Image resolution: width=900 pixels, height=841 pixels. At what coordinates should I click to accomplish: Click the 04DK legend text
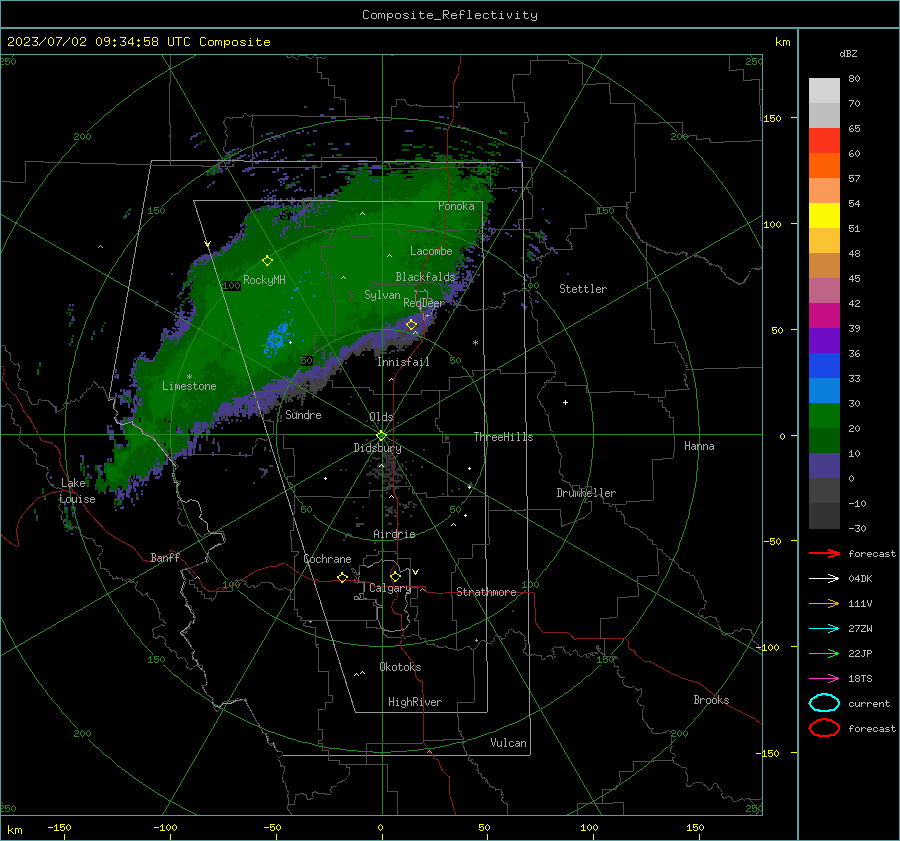point(860,578)
